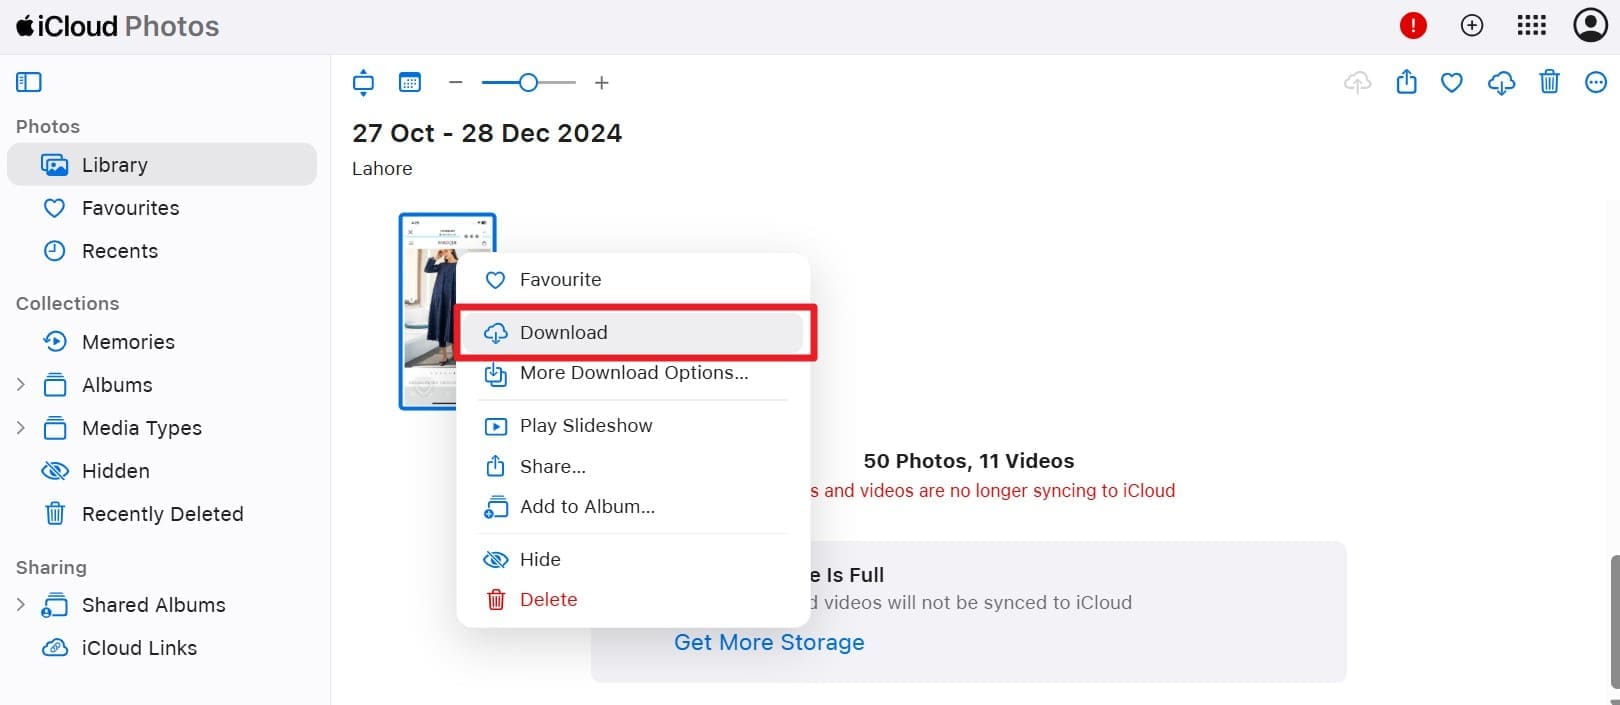This screenshot has width=1620, height=705.
Task: Expand the Media Types section
Action: tap(20, 427)
